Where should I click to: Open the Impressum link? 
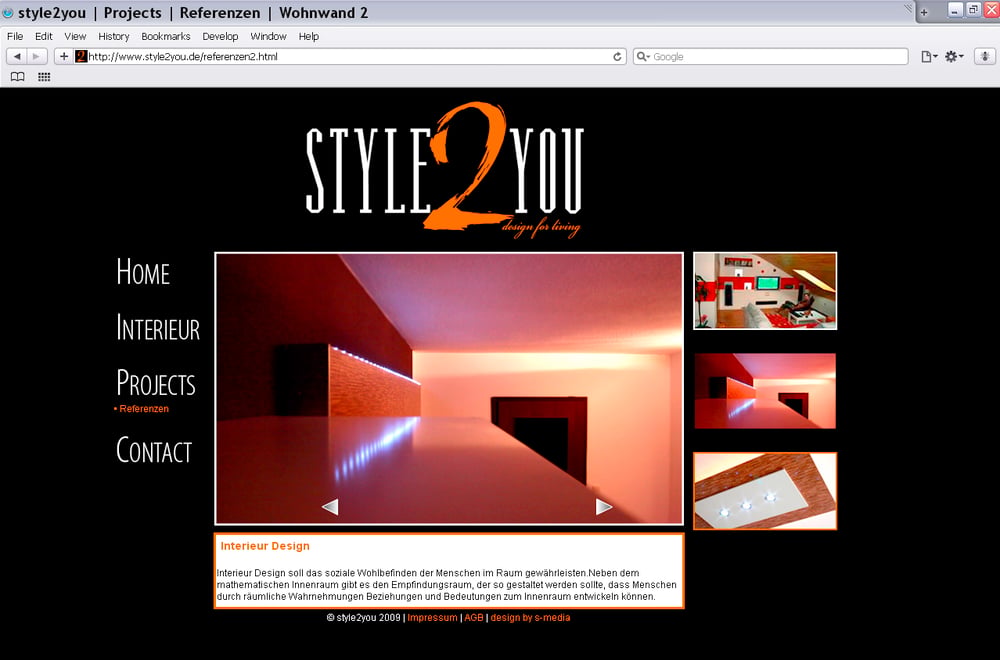click(432, 618)
